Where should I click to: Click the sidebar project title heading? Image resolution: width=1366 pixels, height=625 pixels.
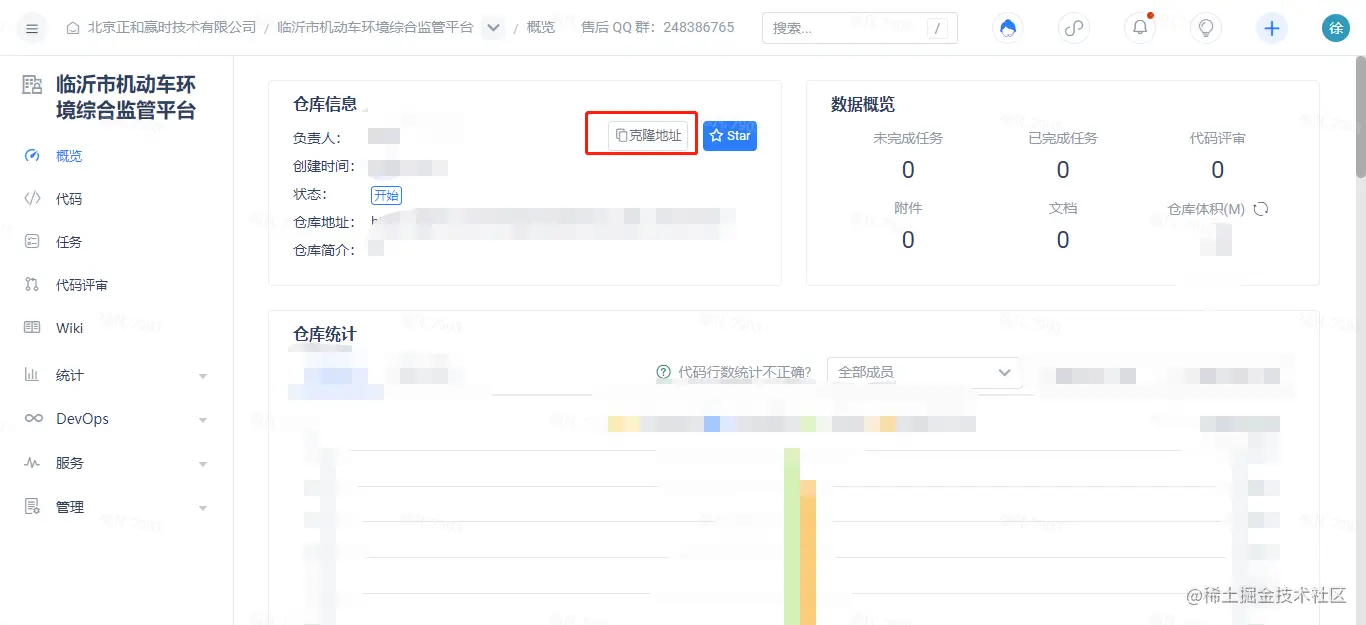point(126,97)
